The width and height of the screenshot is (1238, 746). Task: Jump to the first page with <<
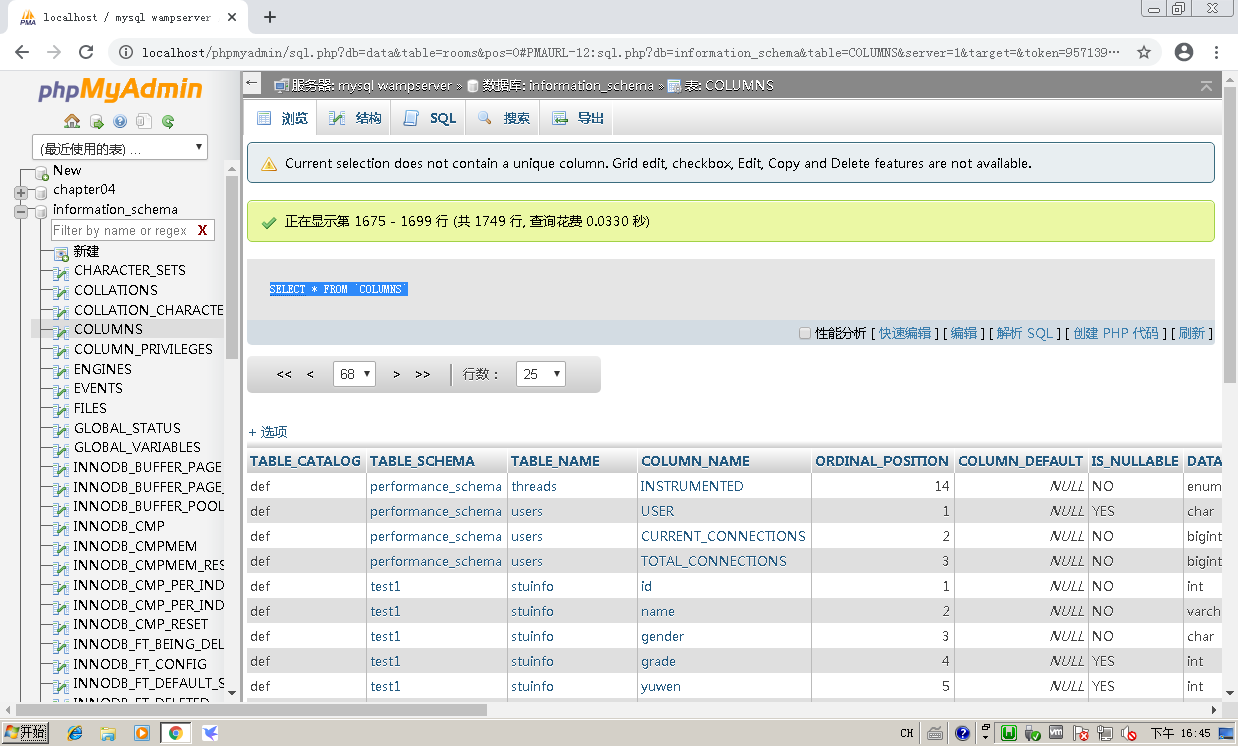(284, 374)
